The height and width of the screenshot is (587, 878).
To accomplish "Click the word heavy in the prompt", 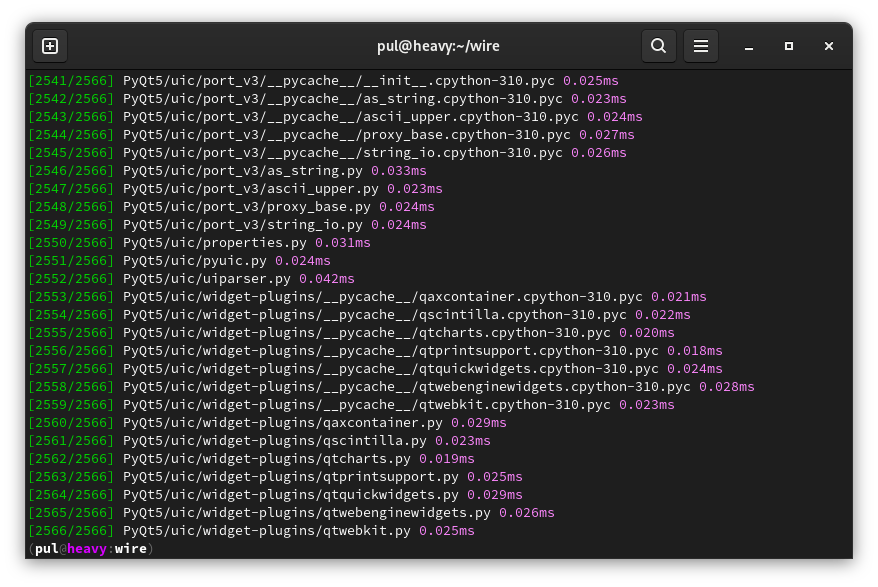I will click(87, 548).
